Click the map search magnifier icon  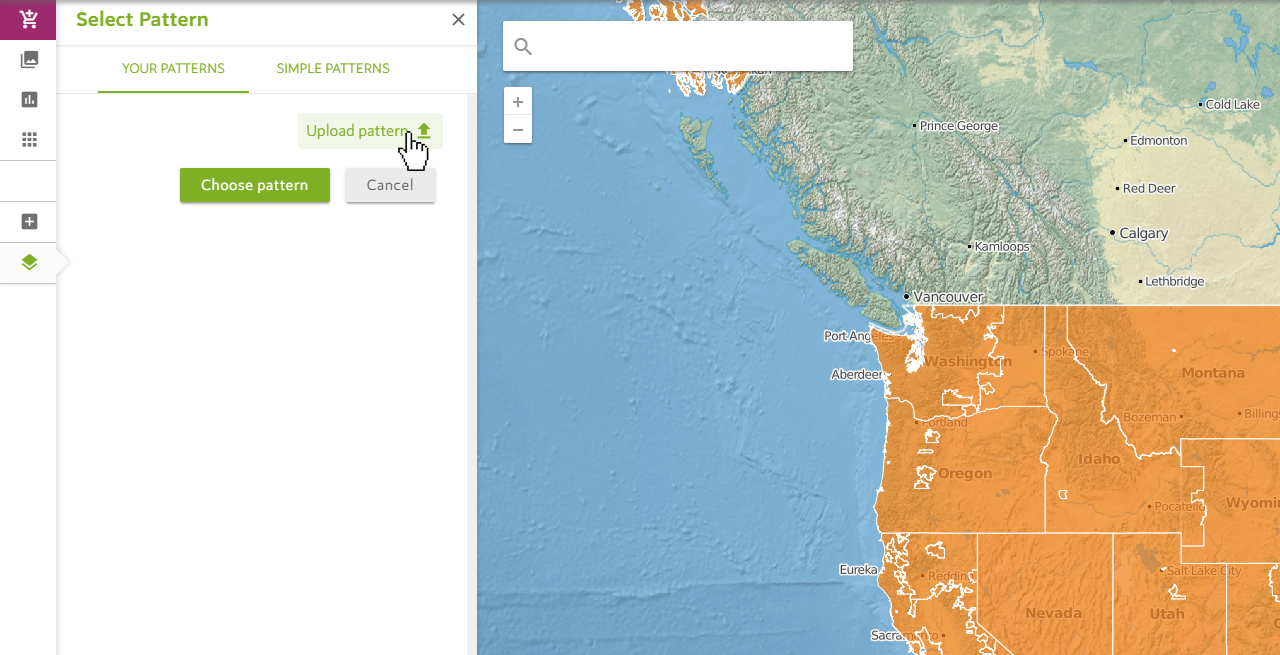[x=523, y=46]
